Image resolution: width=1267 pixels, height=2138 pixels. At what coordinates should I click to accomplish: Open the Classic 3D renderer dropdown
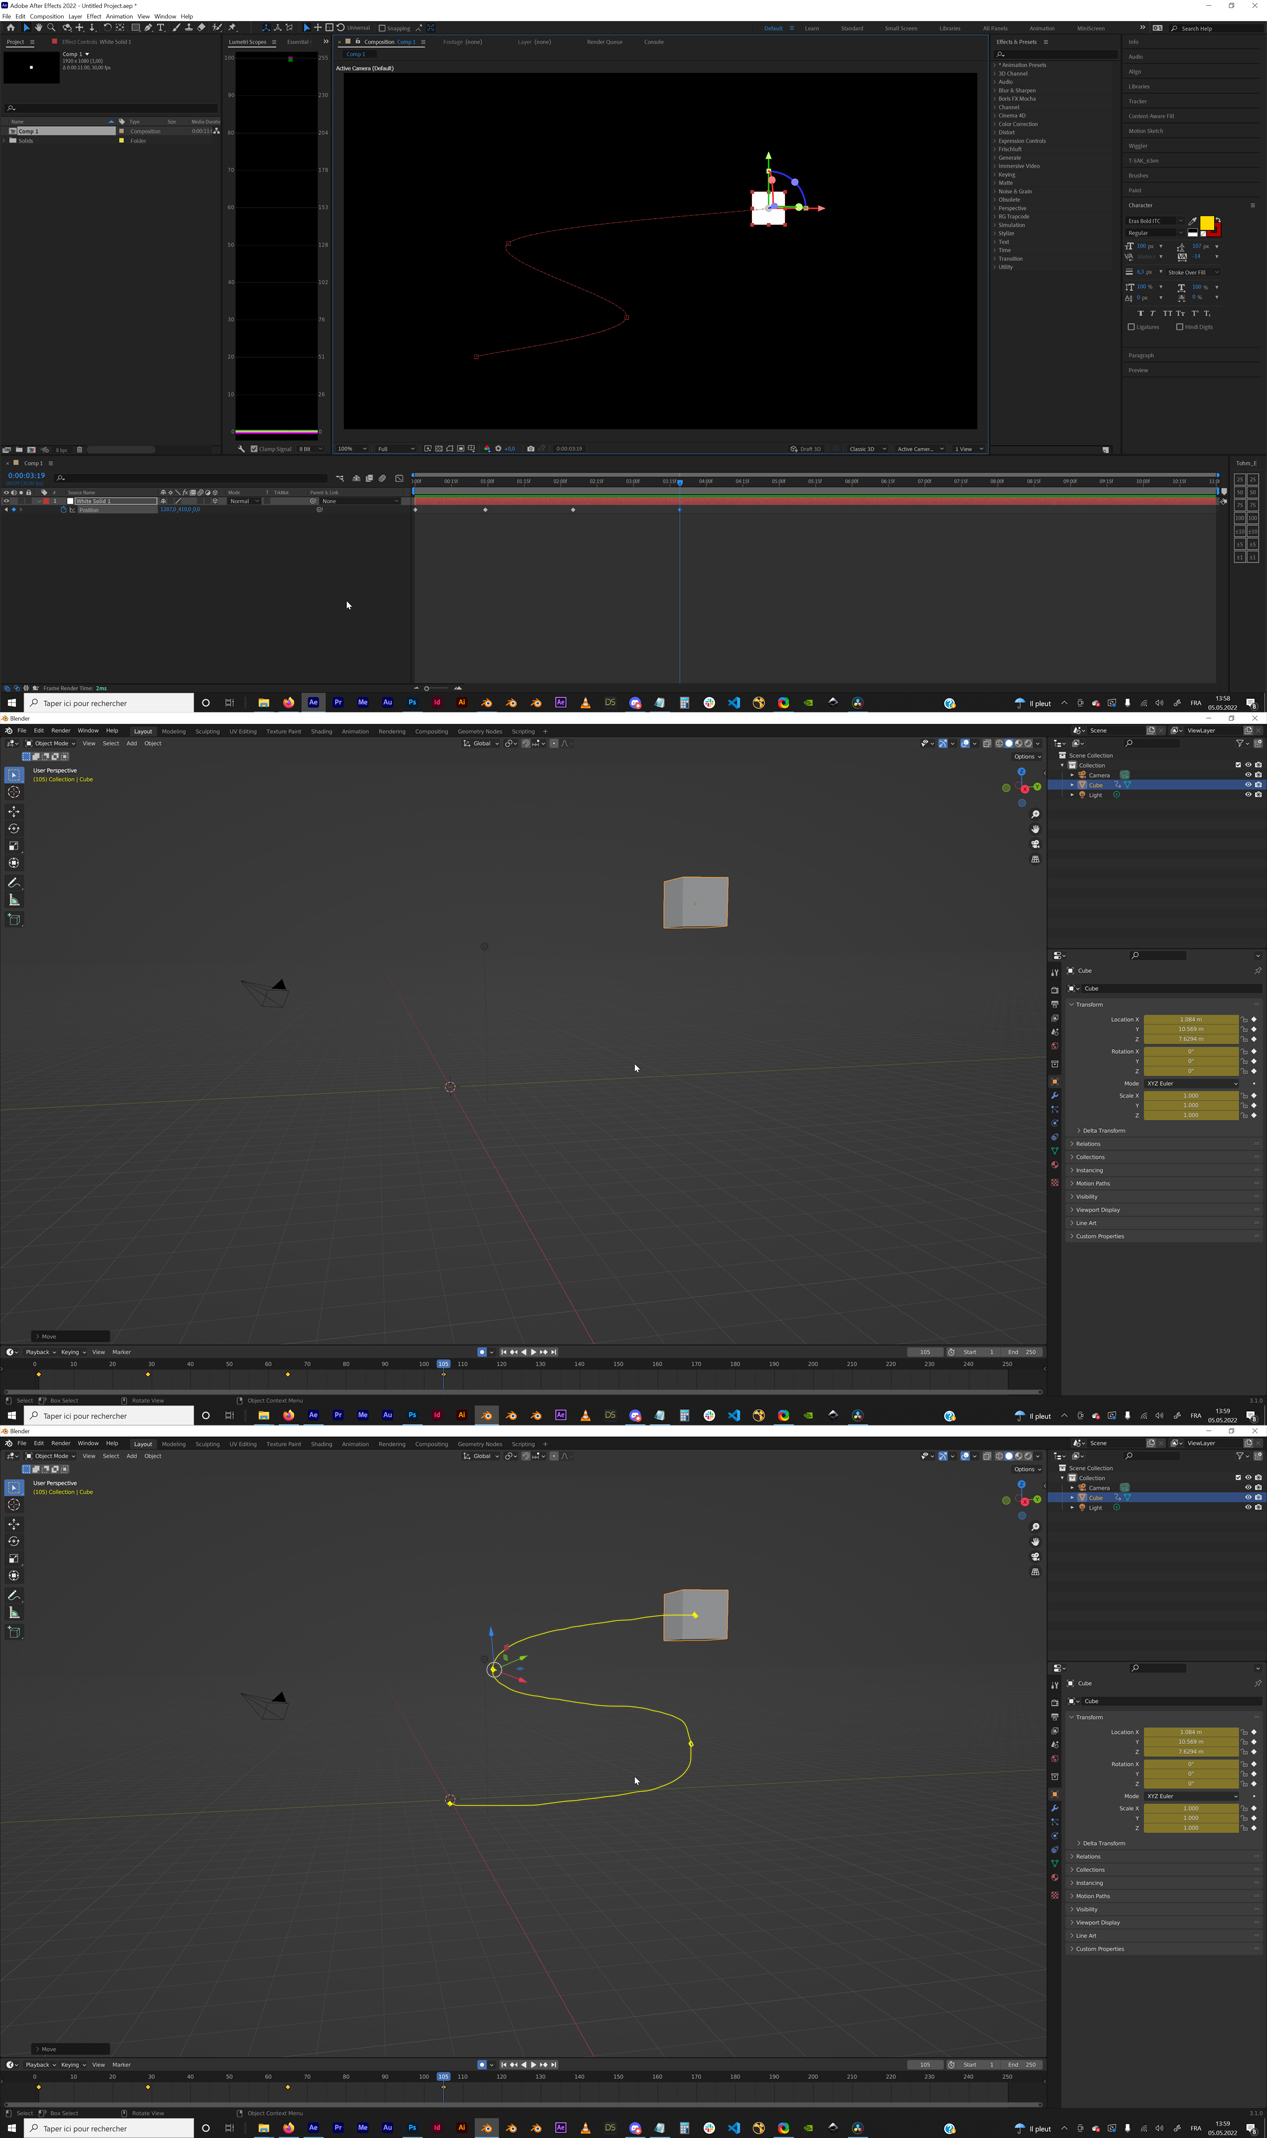point(866,449)
